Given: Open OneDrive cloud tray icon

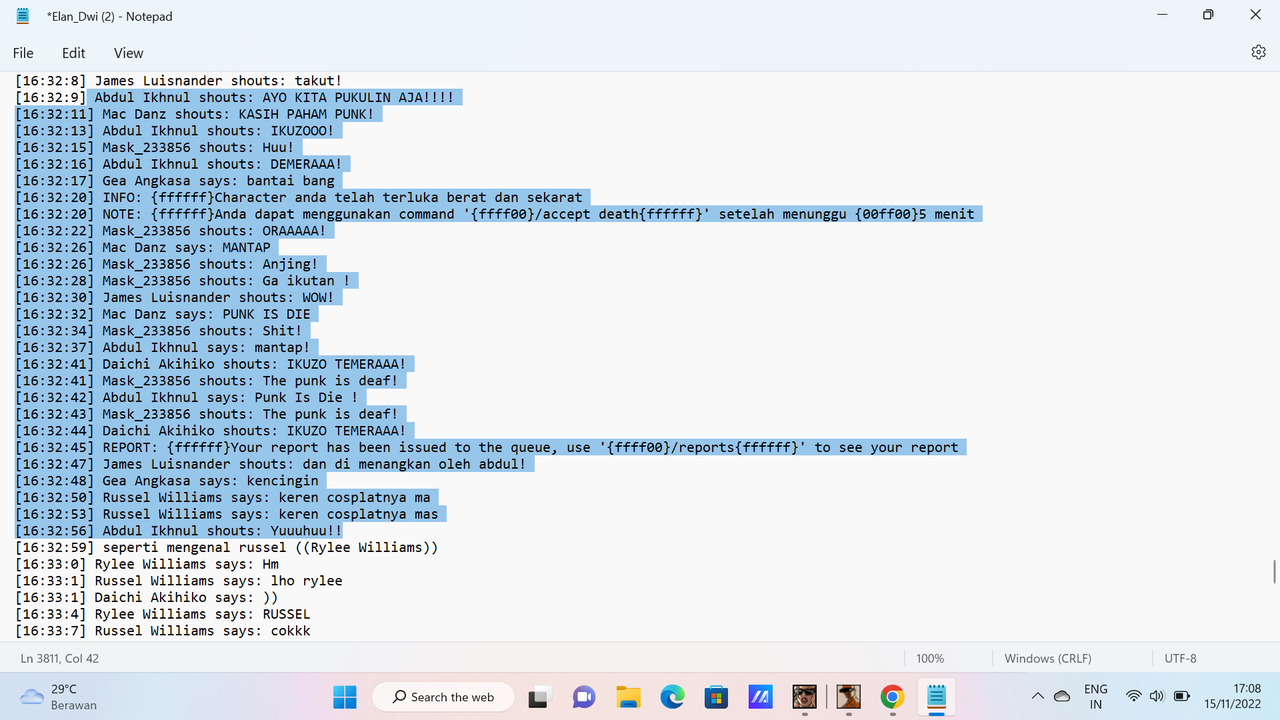Looking at the screenshot, I should 1062,696.
